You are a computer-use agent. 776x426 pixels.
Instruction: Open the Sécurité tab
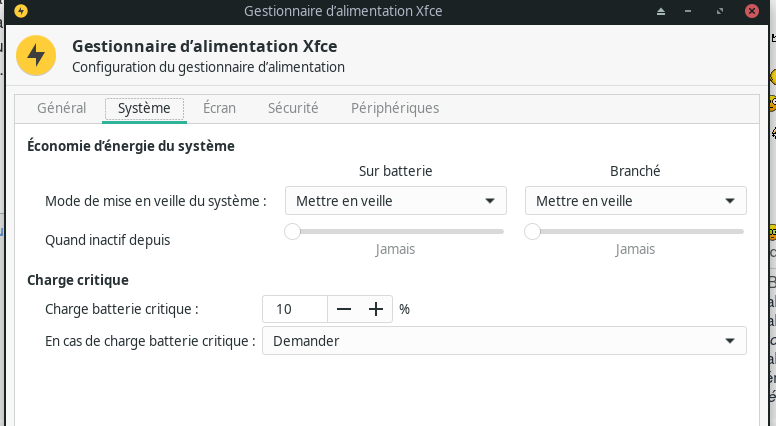[293, 108]
